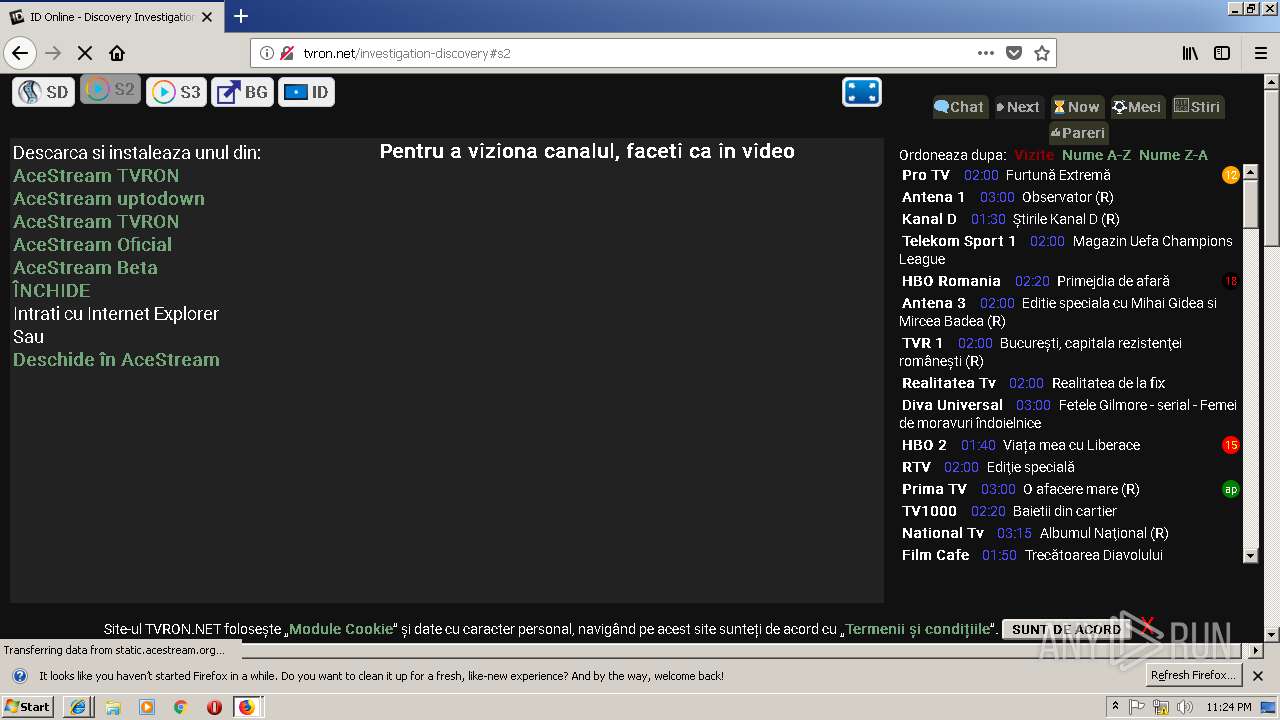Select the RTV channel

point(916,467)
